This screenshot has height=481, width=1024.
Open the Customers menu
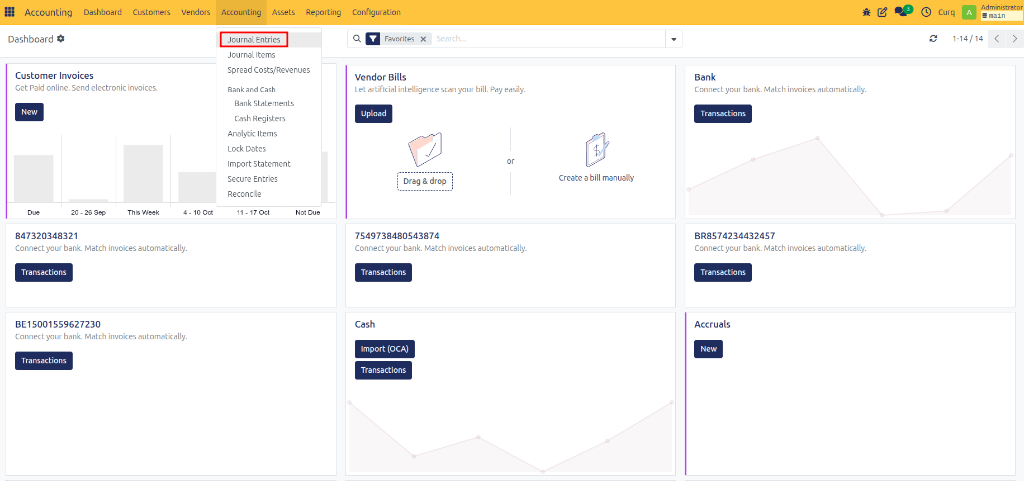(152, 12)
